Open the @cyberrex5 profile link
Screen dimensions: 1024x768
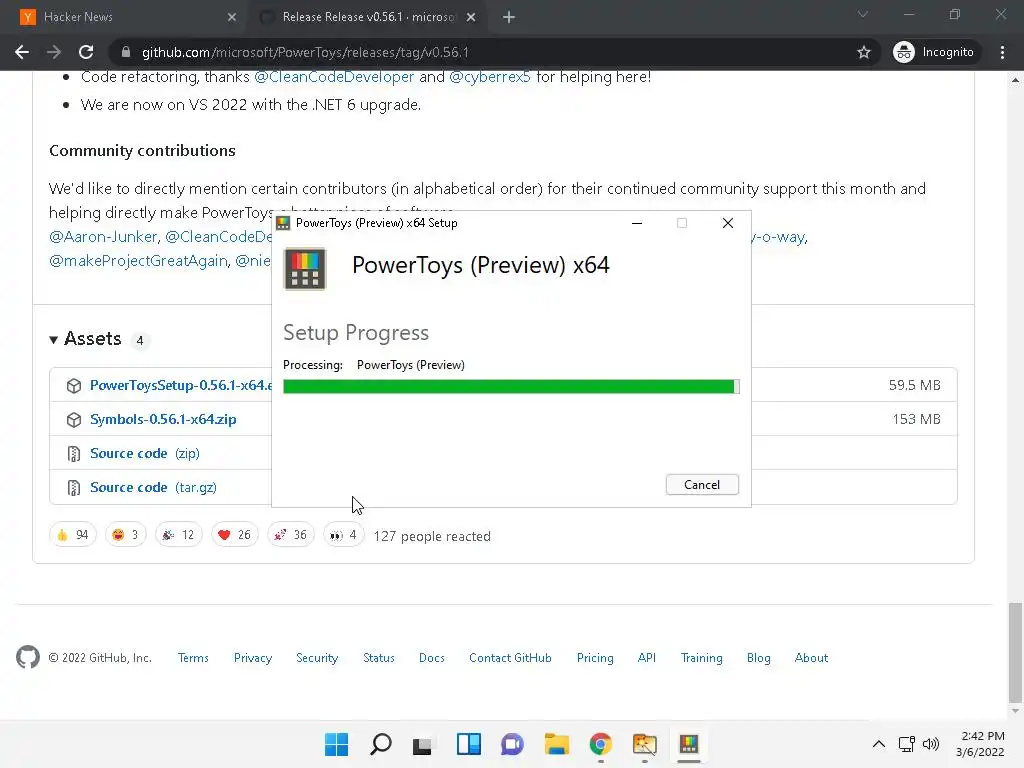tap(490, 77)
